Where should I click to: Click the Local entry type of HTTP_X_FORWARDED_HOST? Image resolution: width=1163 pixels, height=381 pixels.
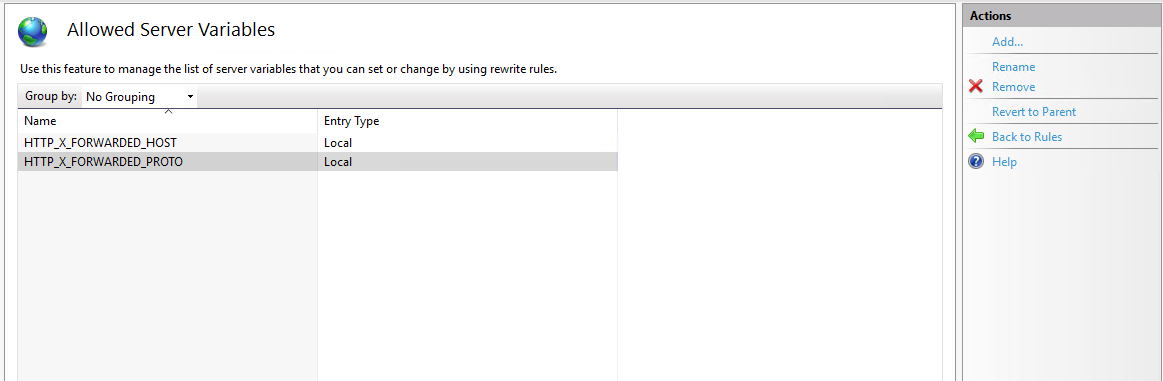(x=337, y=142)
